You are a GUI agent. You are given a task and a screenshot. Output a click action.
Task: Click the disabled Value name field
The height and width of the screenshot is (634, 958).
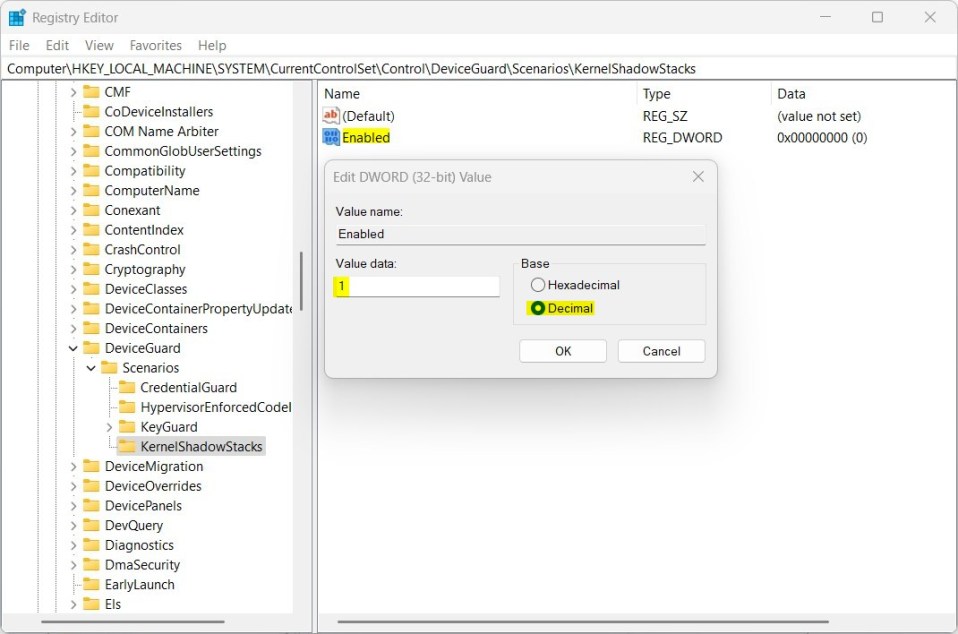click(x=521, y=234)
